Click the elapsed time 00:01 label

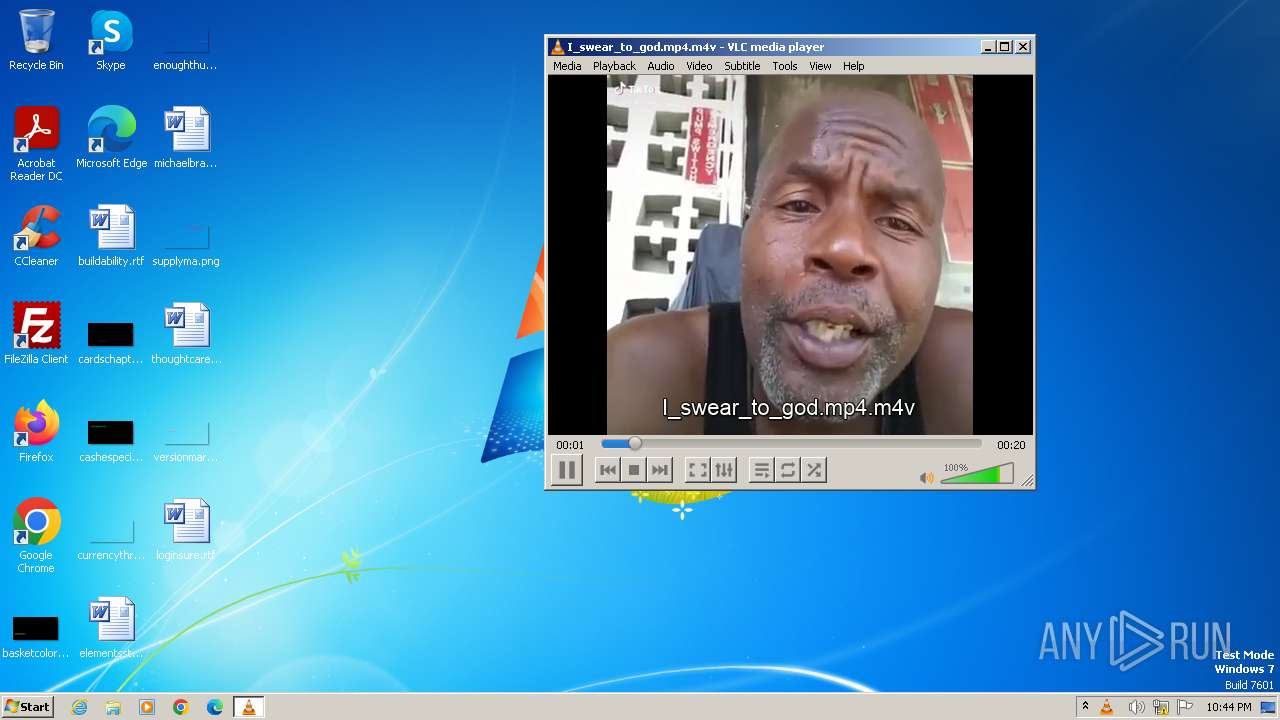pyautogui.click(x=570, y=445)
